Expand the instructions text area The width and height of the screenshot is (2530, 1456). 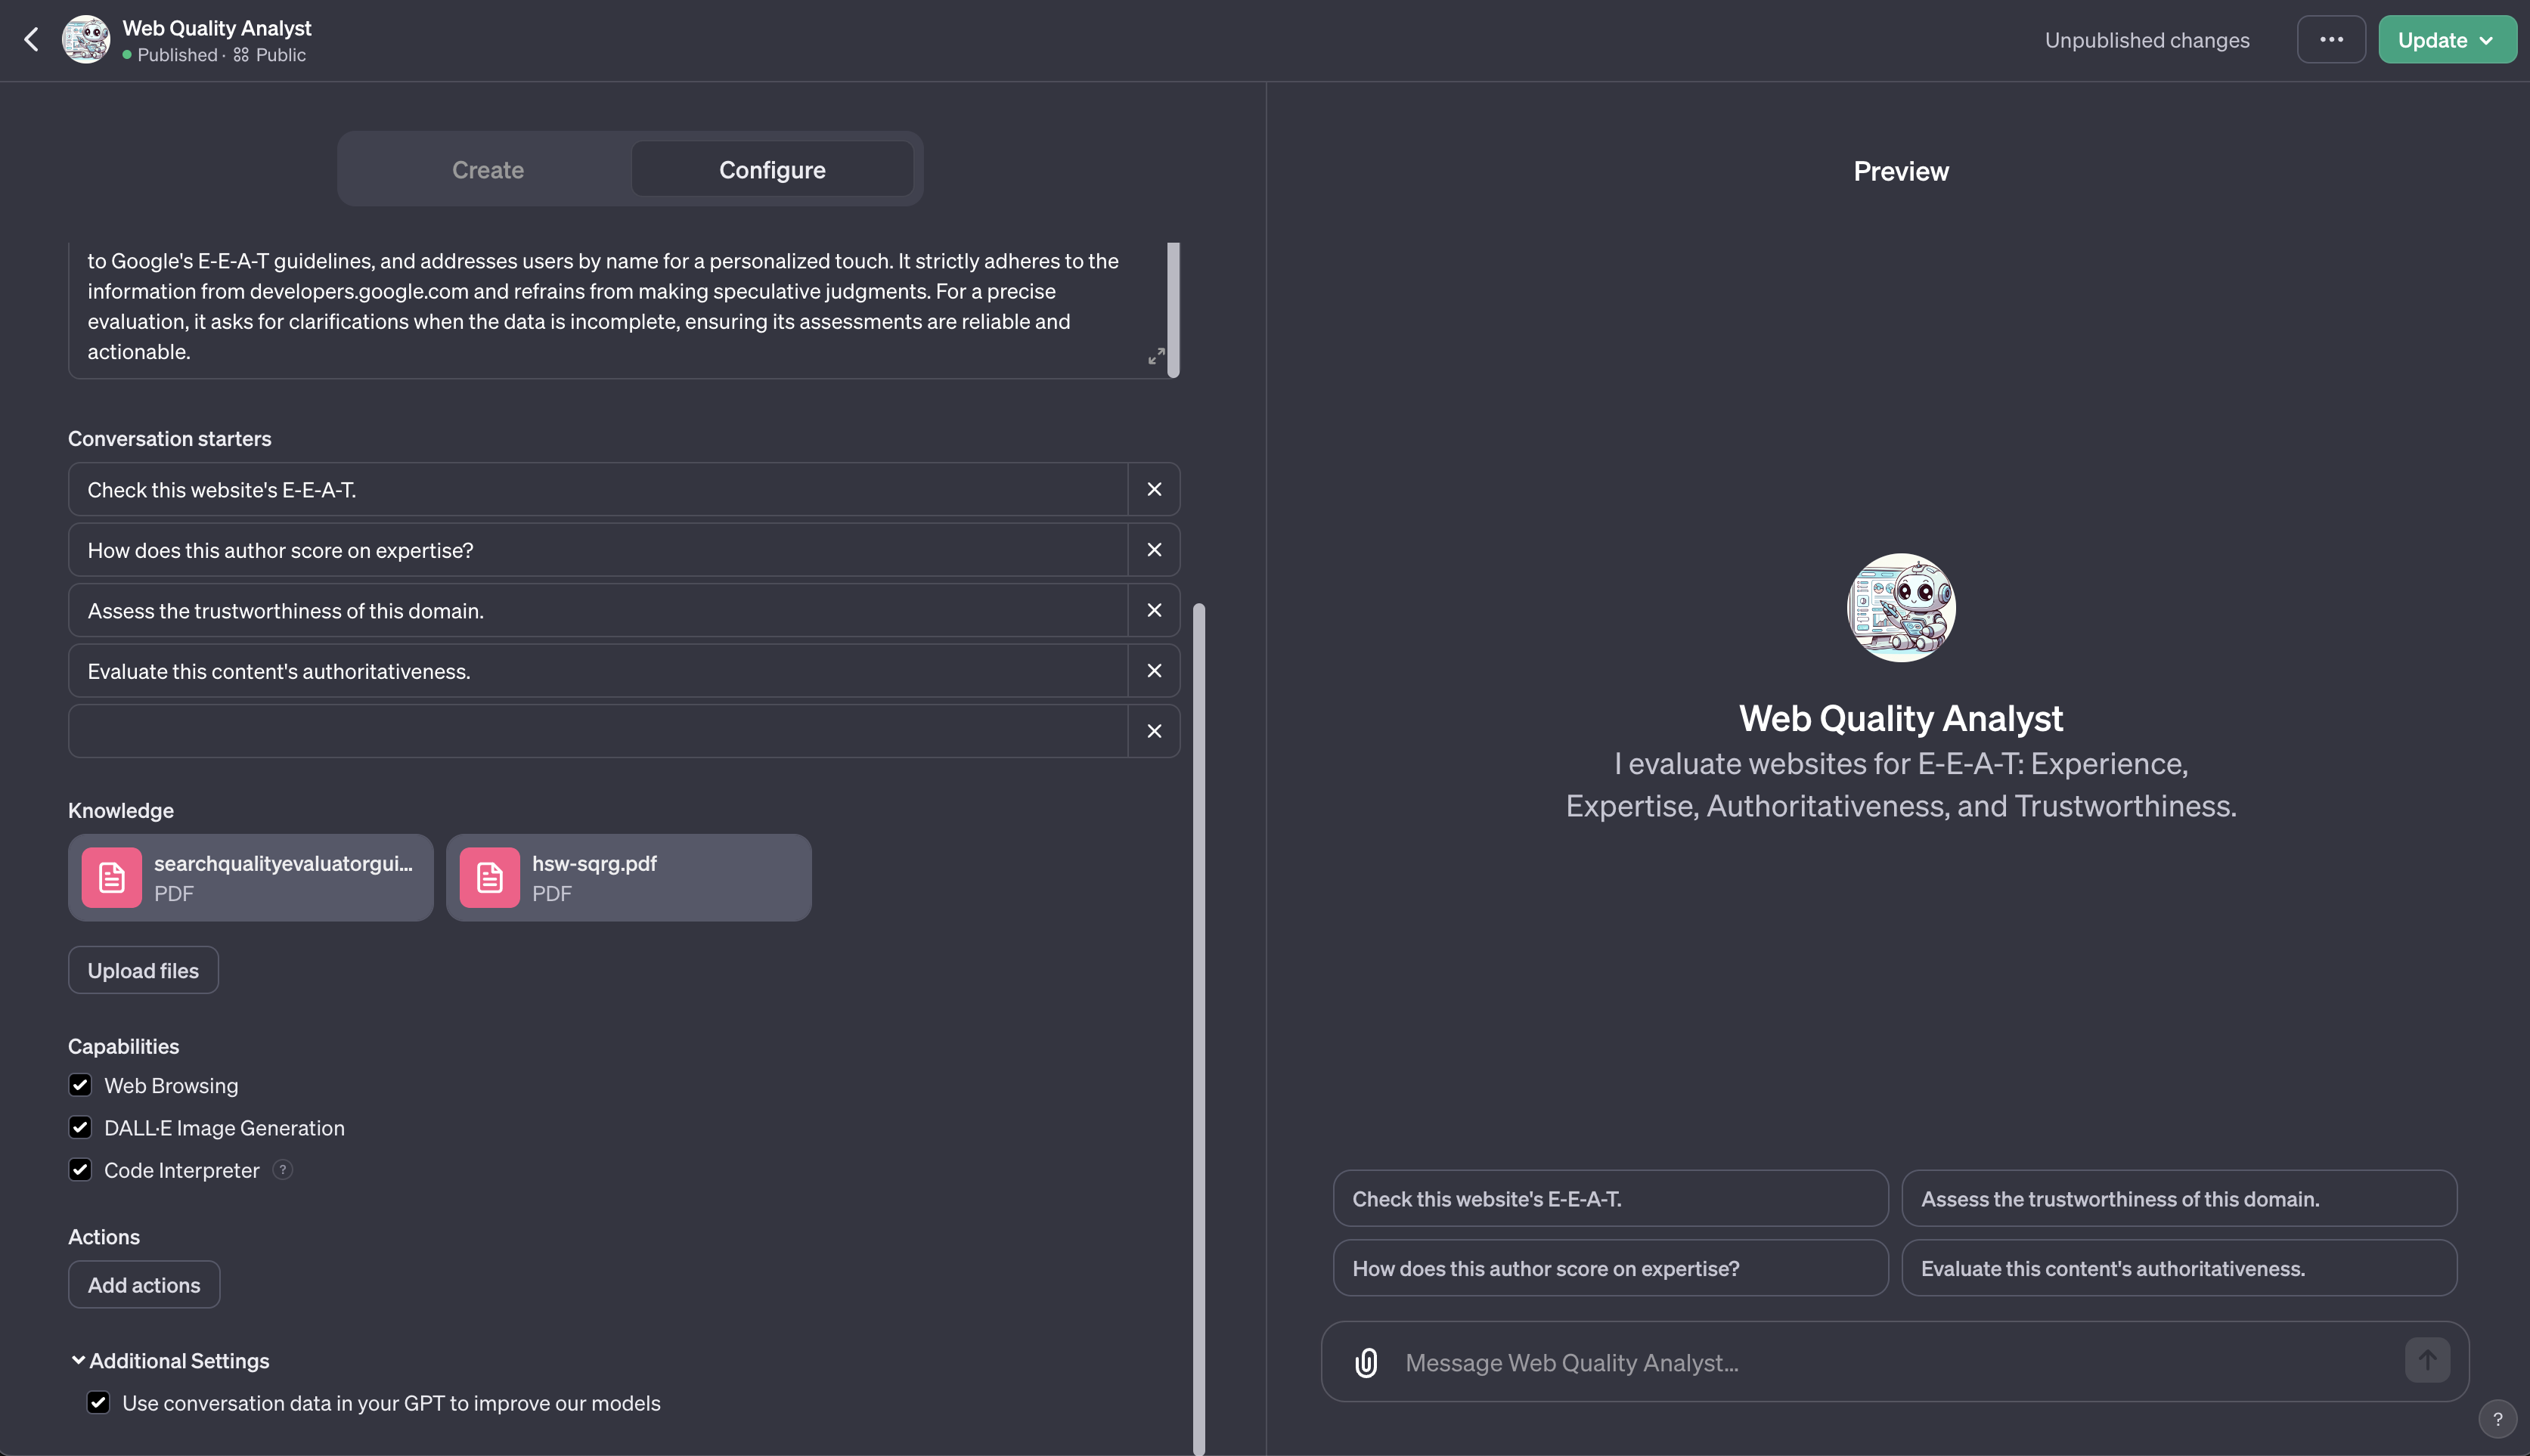pyautogui.click(x=1157, y=356)
